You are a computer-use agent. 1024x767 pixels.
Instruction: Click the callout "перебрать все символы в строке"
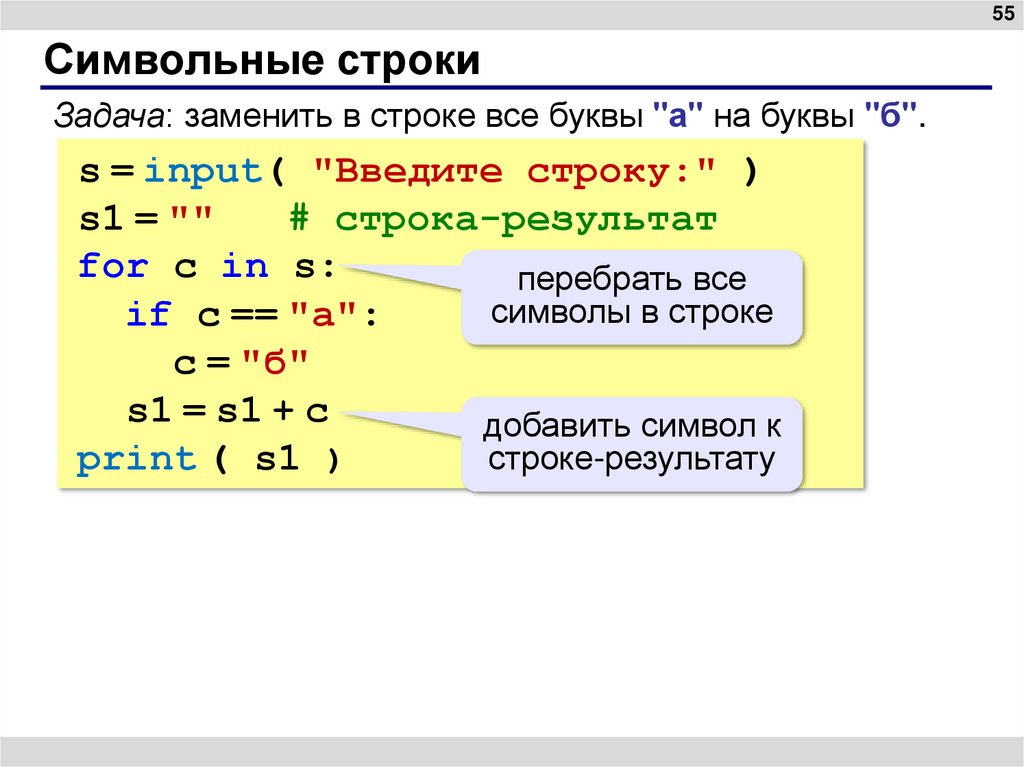coord(632,297)
